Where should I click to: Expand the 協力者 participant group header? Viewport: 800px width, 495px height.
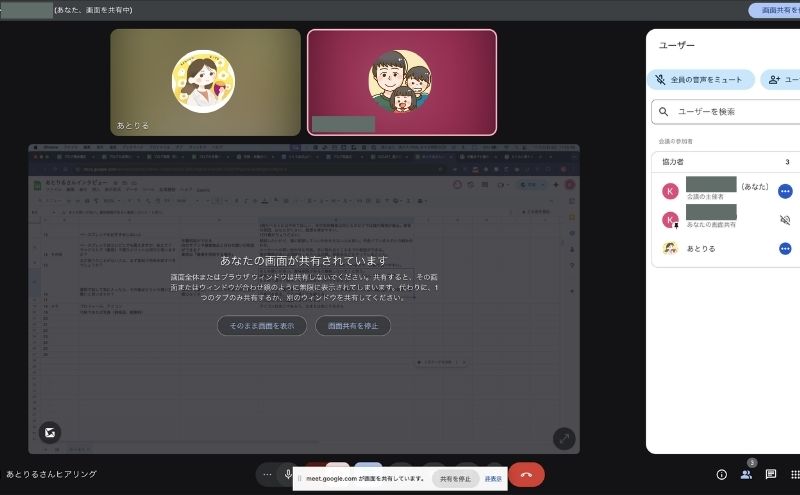pos(726,162)
